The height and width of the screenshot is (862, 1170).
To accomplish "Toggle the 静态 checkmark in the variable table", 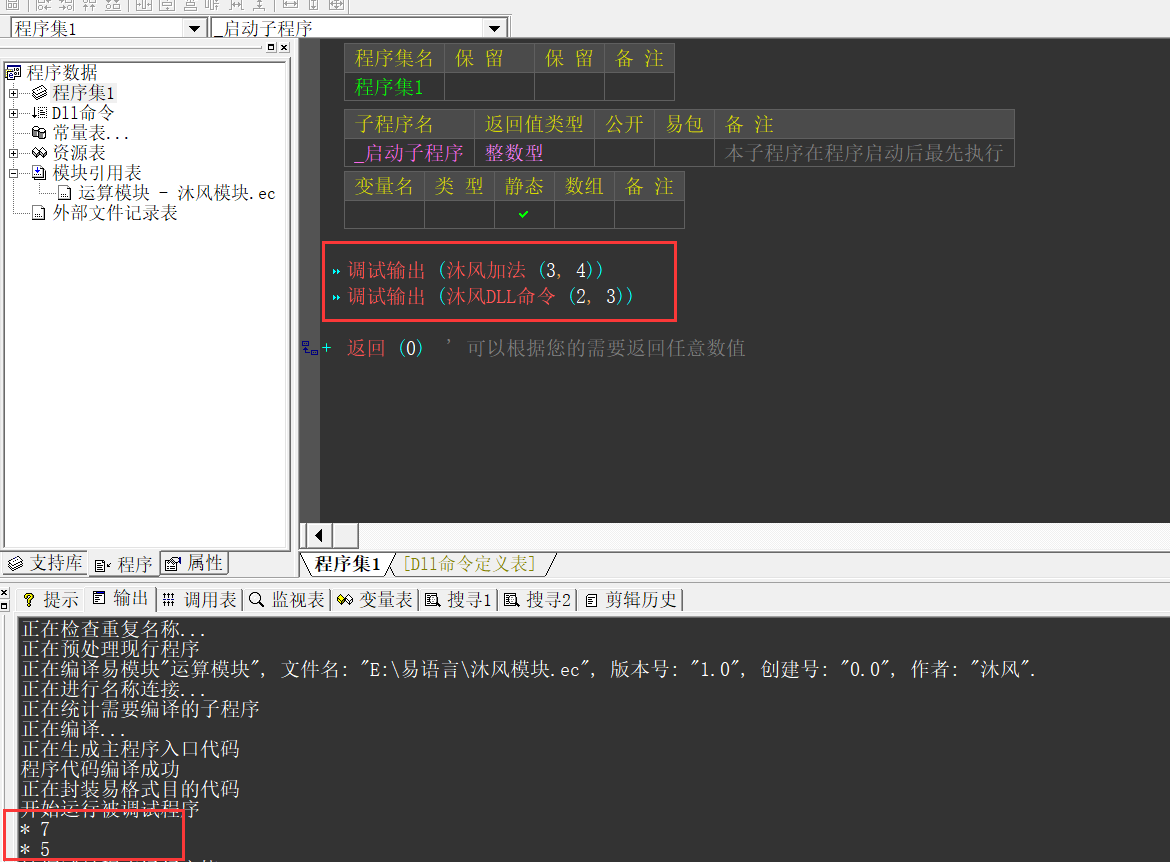I will click(524, 214).
